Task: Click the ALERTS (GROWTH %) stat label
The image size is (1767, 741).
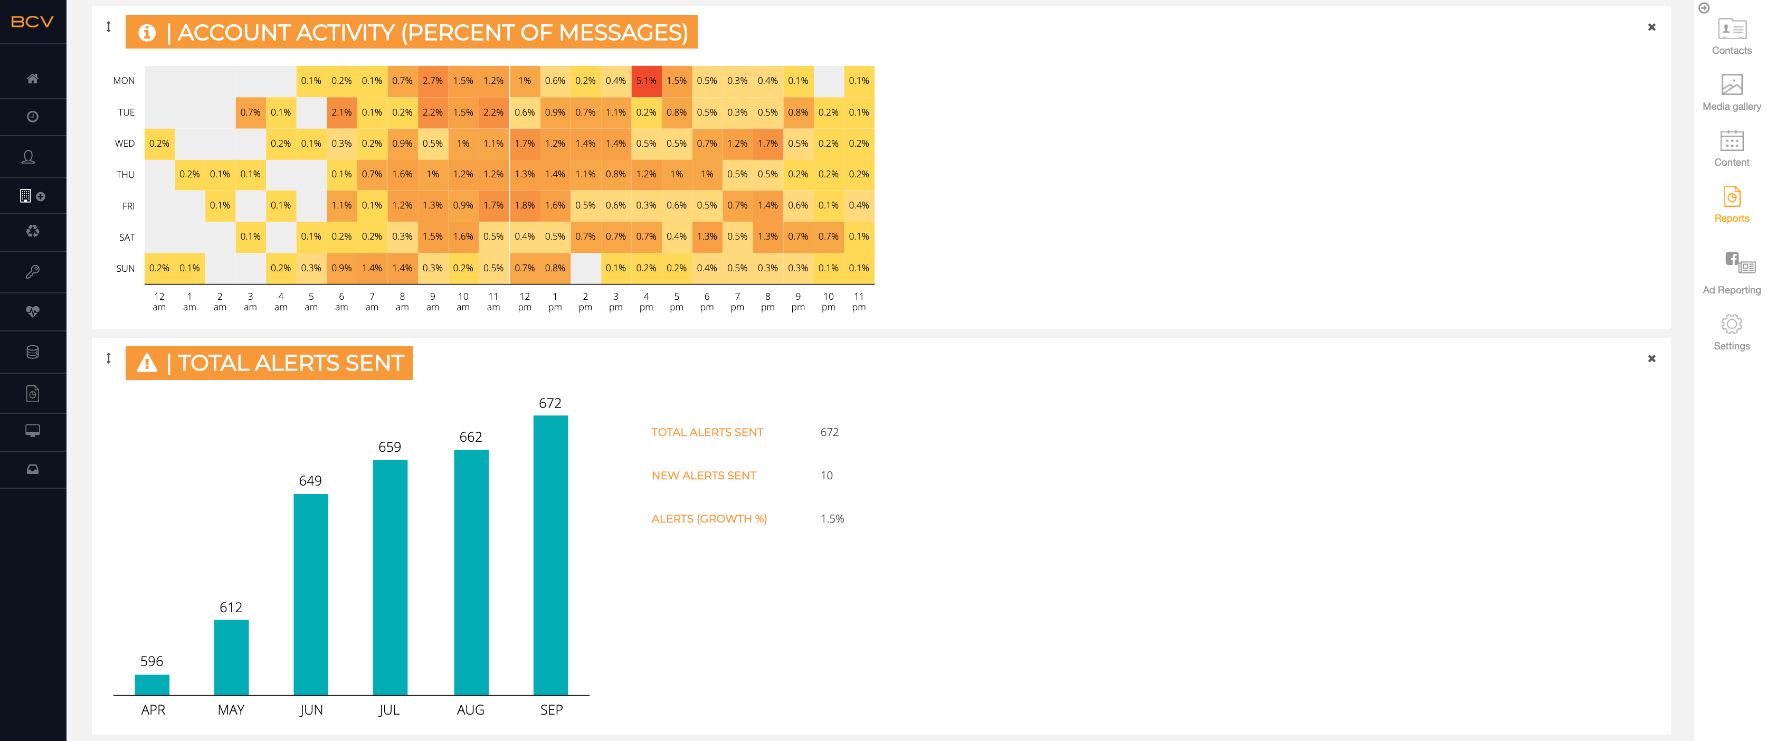Action: [709, 519]
